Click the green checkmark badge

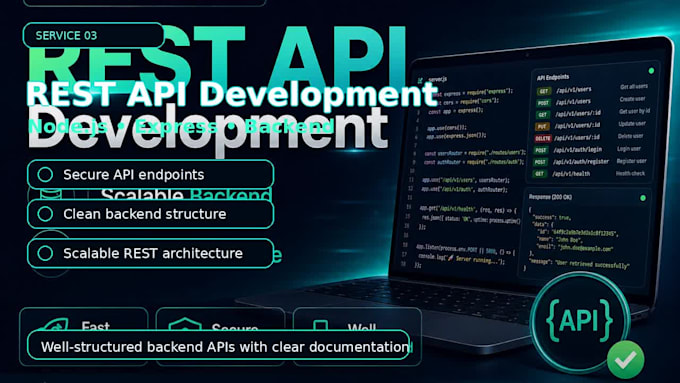coord(625,360)
